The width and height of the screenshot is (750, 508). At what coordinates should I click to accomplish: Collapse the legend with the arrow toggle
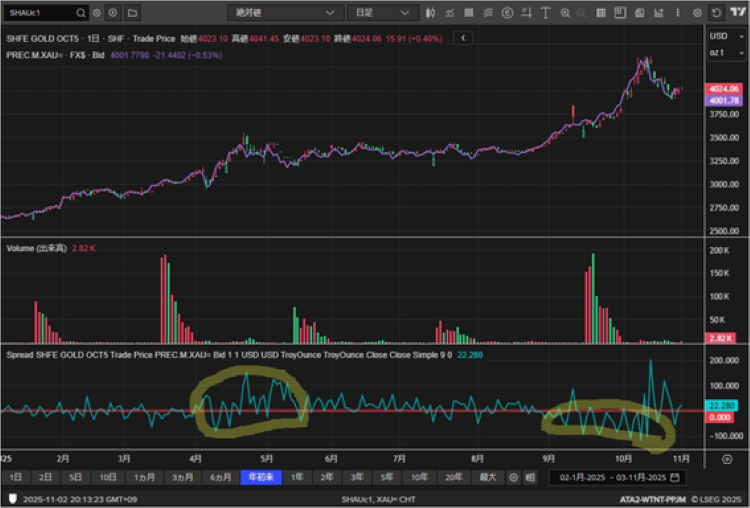tap(463, 37)
